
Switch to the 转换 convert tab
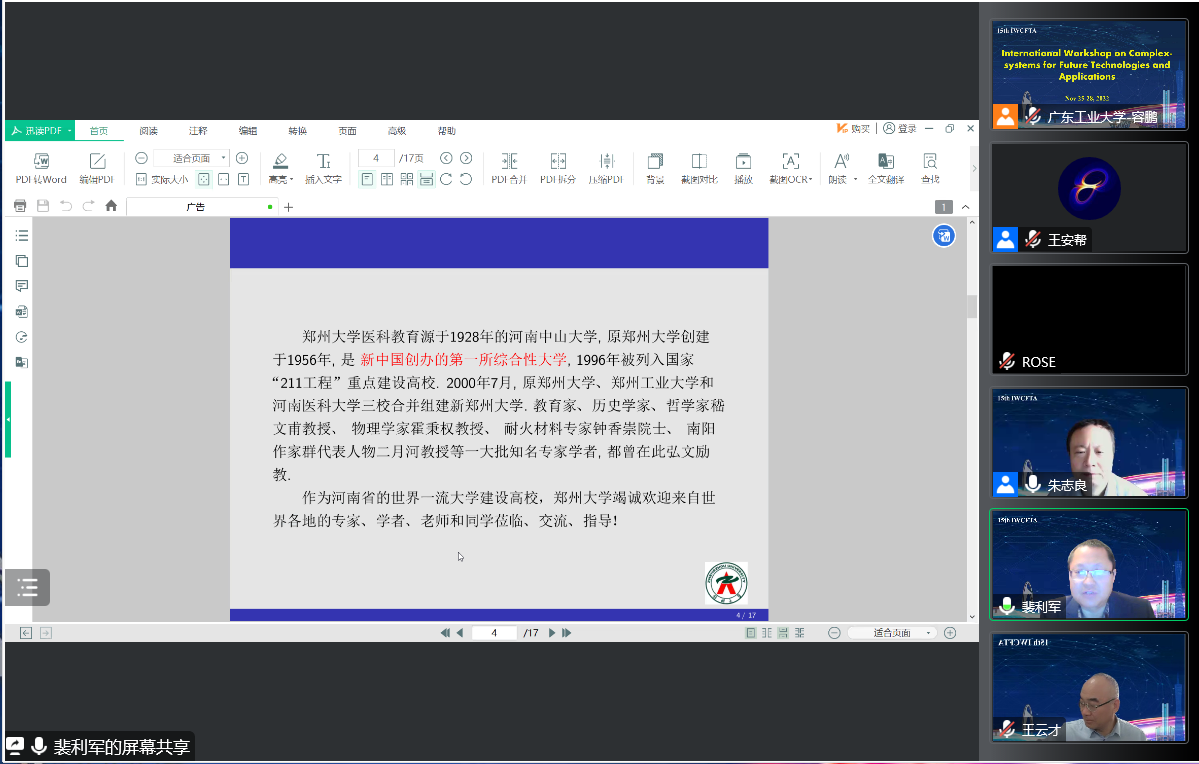[297, 131]
